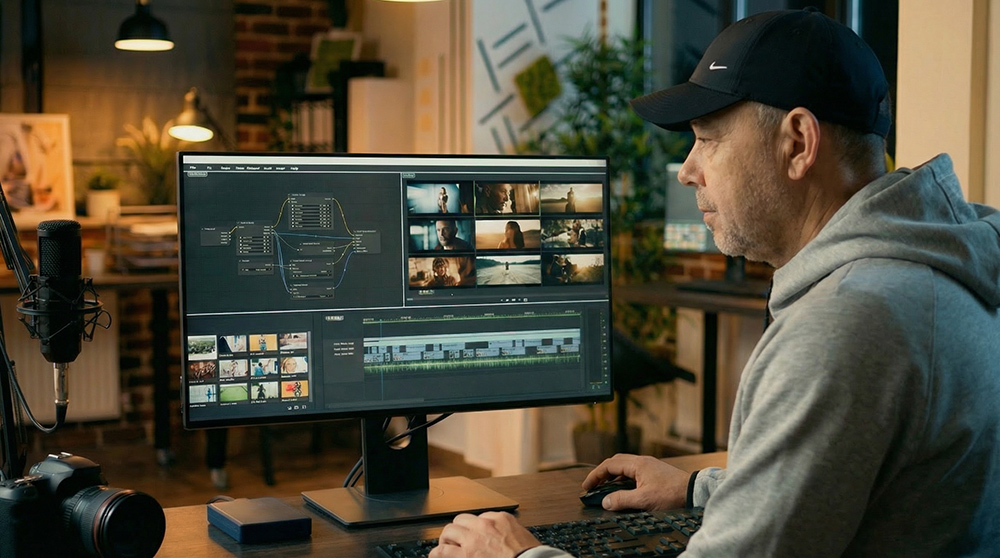Open the Help menu in the menu bar
The image size is (1000, 558).
[295, 168]
